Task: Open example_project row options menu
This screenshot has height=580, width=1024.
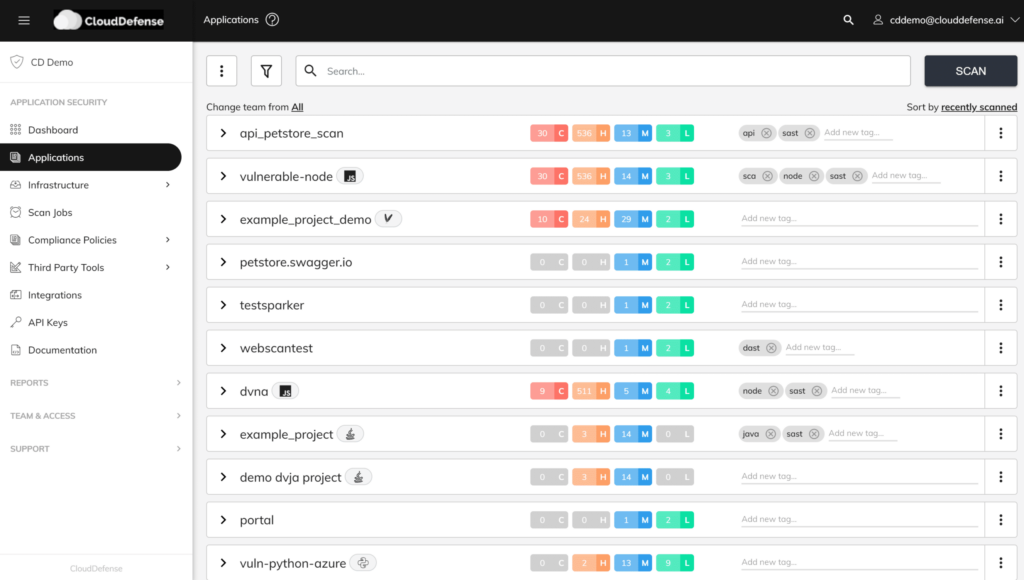Action: click(x=1000, y=434)
